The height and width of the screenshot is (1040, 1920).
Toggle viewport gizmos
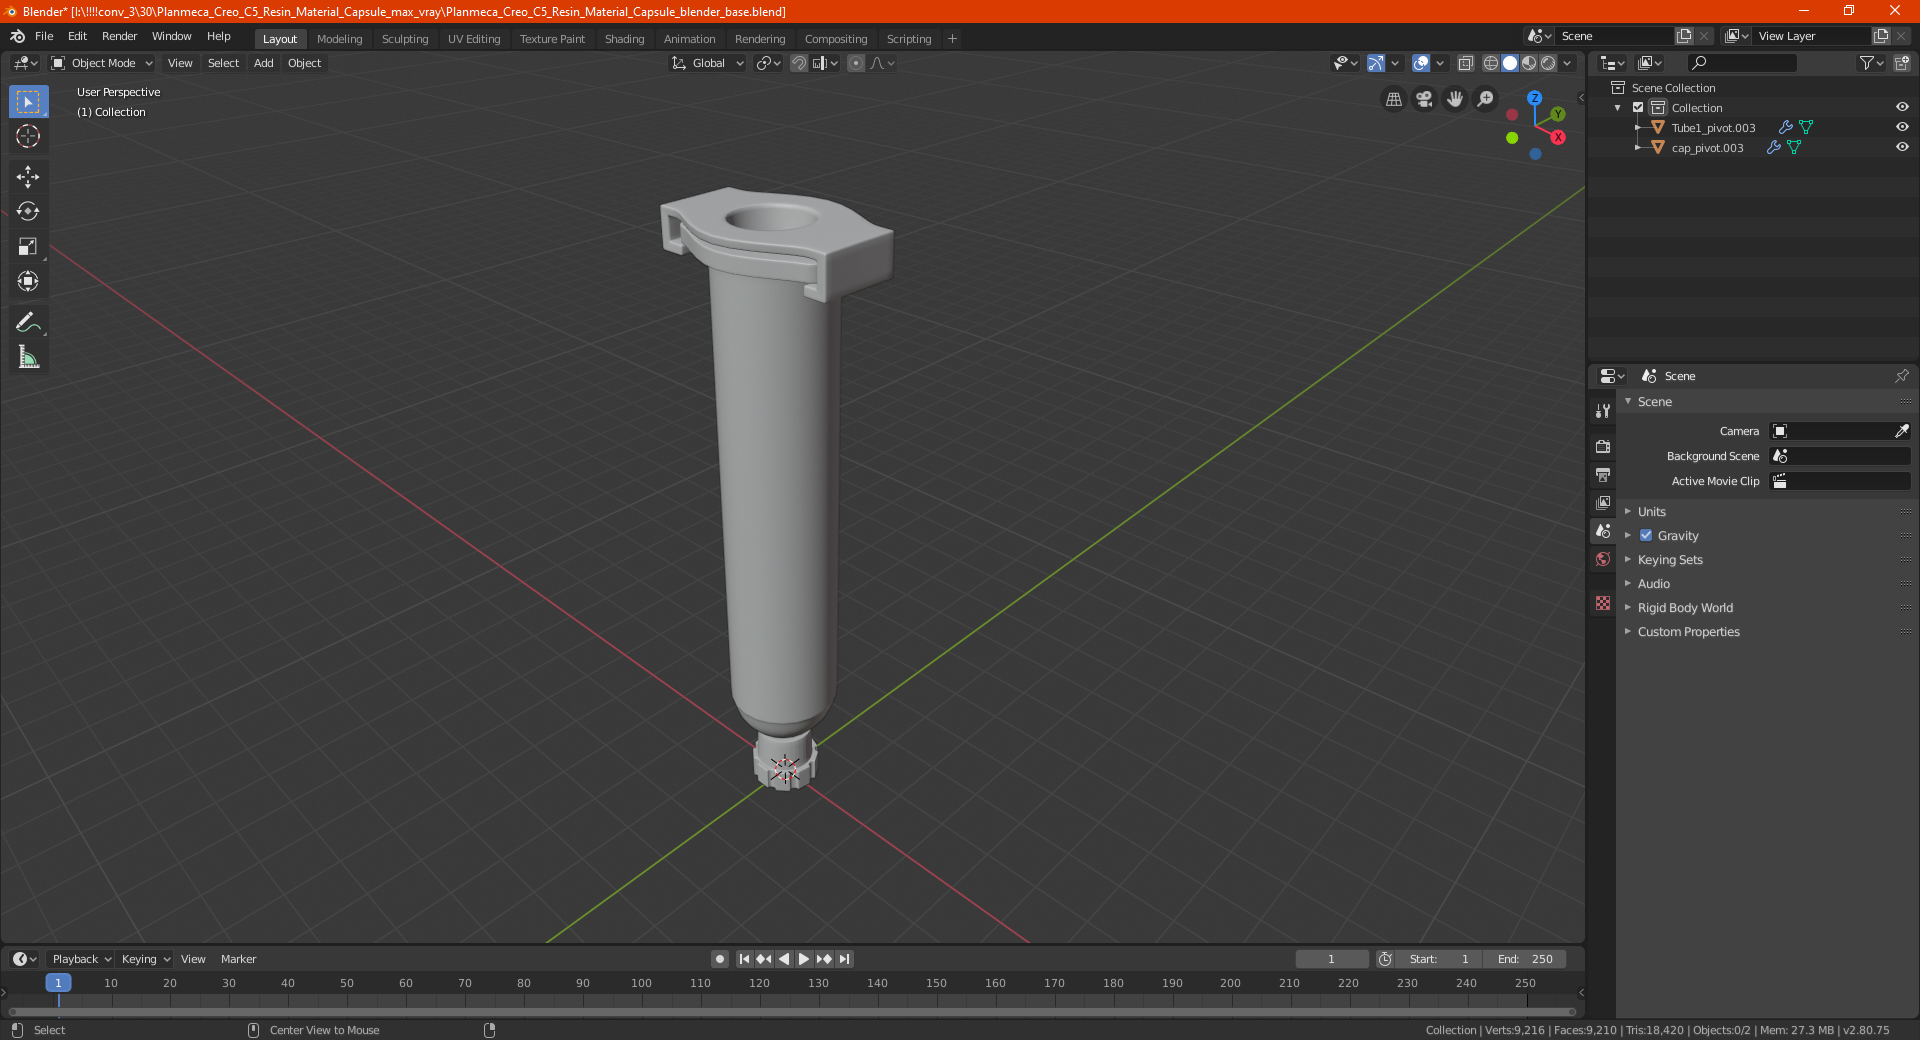1376,63
